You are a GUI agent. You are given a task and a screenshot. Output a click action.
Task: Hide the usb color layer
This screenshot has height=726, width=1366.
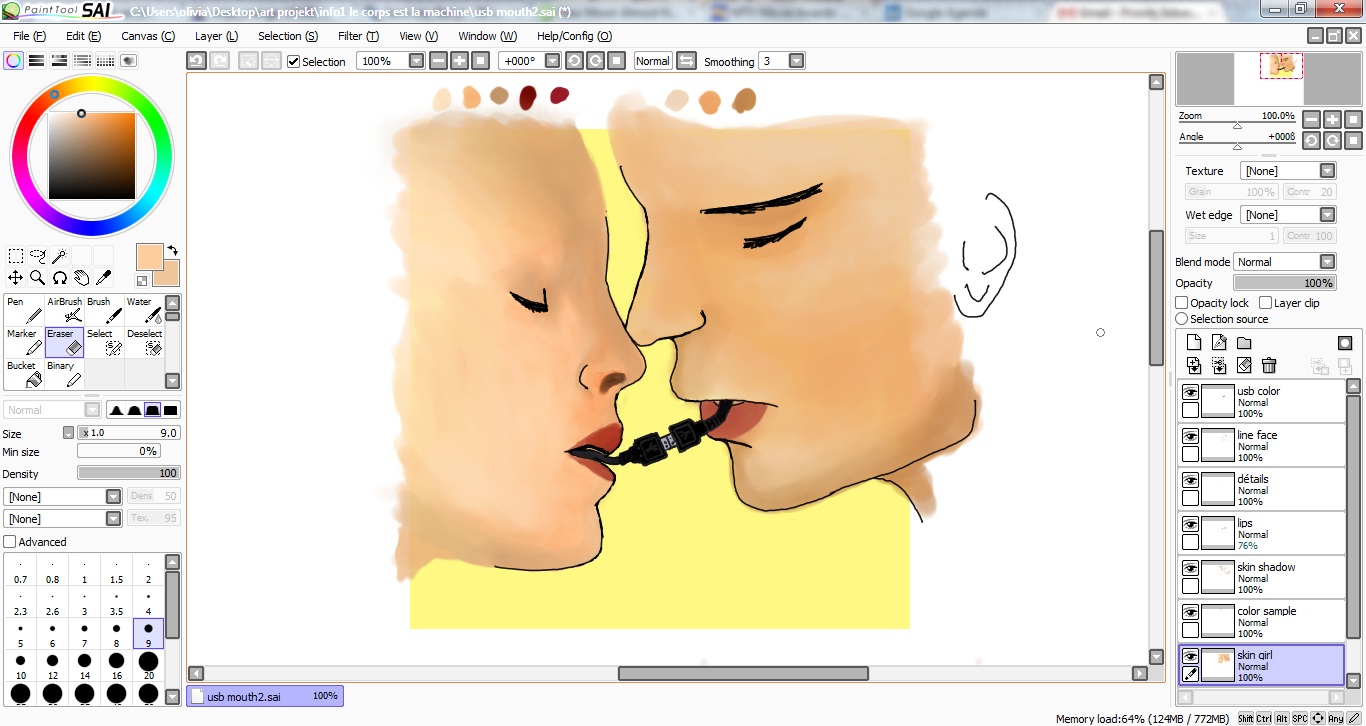click(1190, 393)
